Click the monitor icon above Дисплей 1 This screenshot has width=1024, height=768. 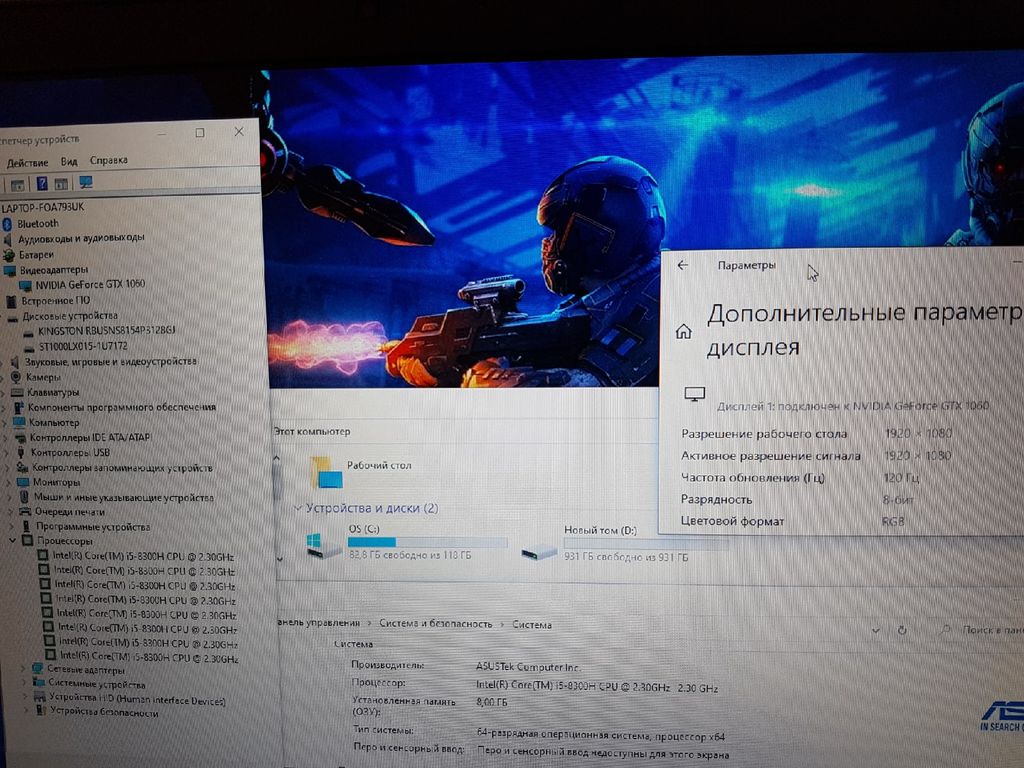coord(694,394)
